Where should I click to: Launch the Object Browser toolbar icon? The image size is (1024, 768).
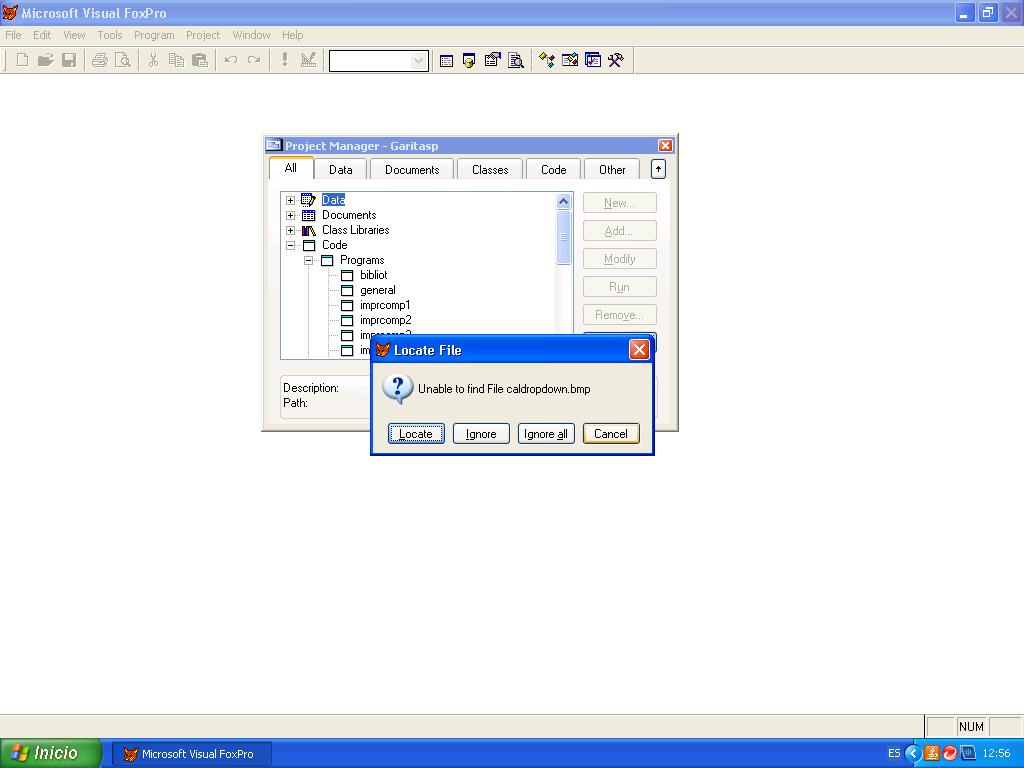click(570, 61)
